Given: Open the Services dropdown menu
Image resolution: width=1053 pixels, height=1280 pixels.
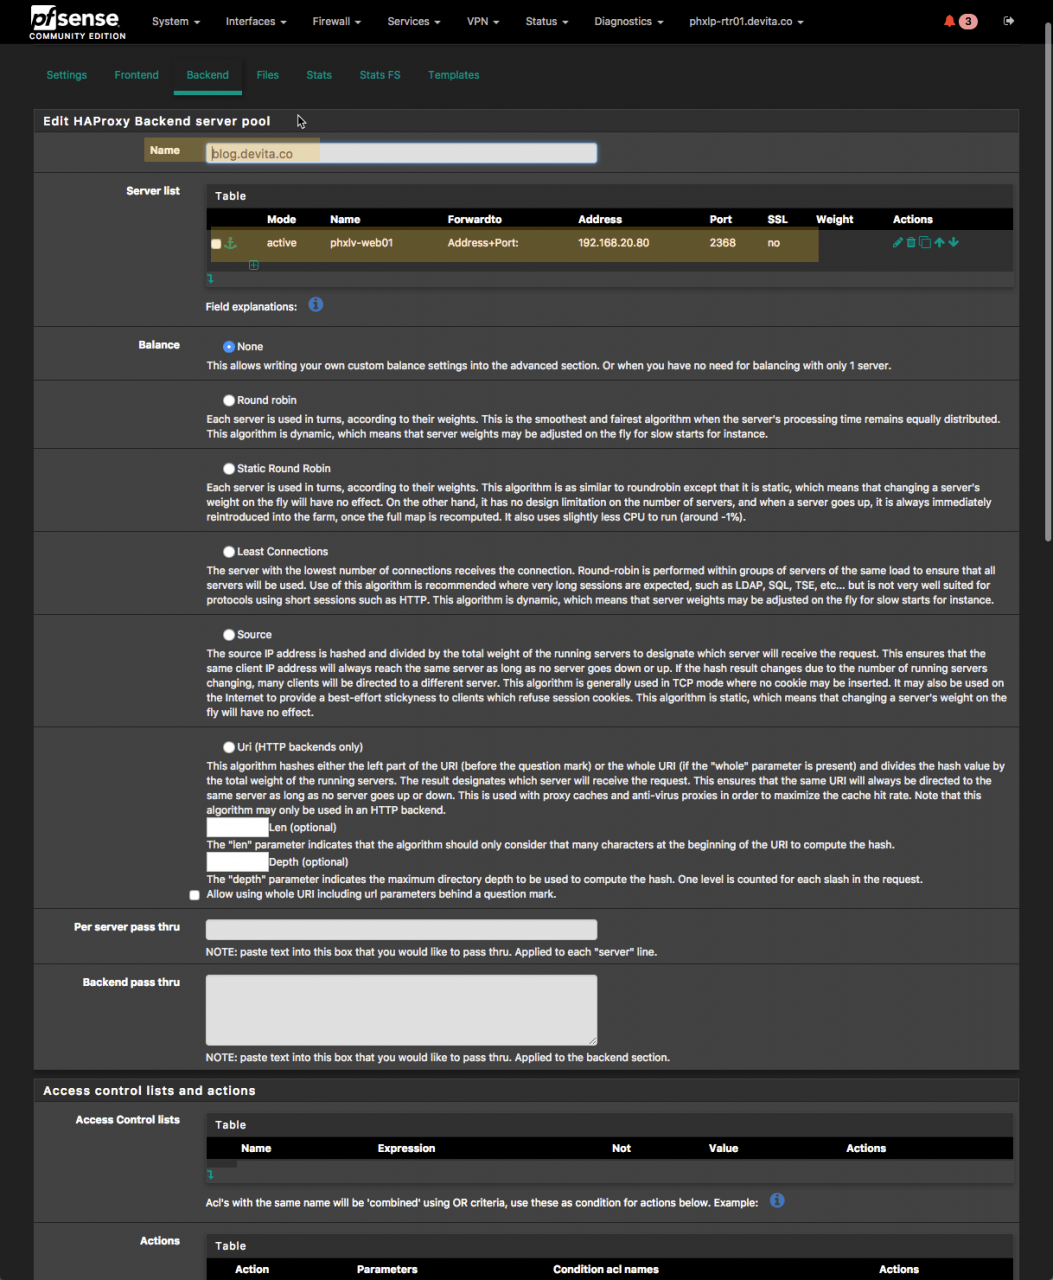Looking at the screenshot, I should coord(413,21).
